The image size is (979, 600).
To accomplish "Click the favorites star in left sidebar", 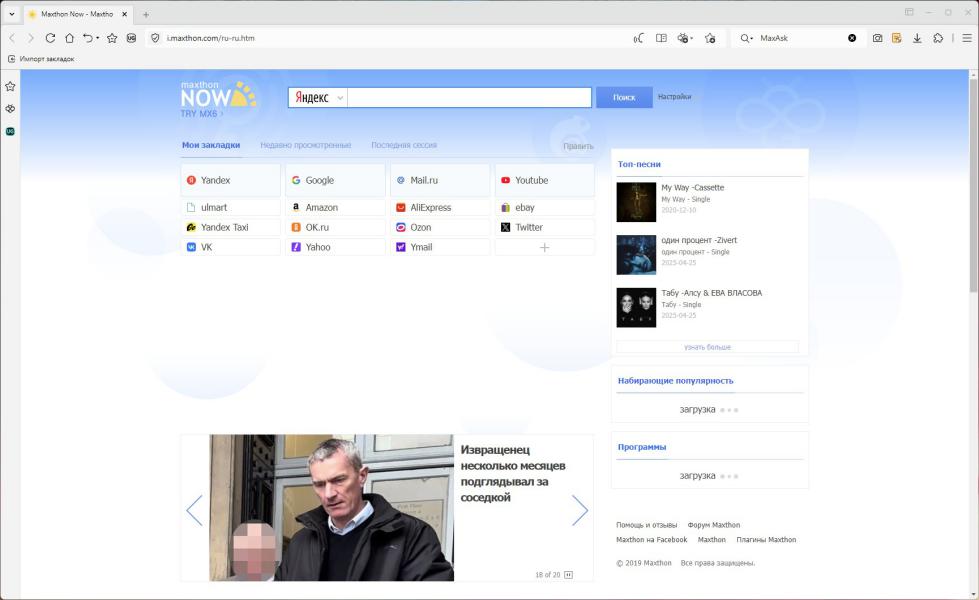I will (10, 86).
